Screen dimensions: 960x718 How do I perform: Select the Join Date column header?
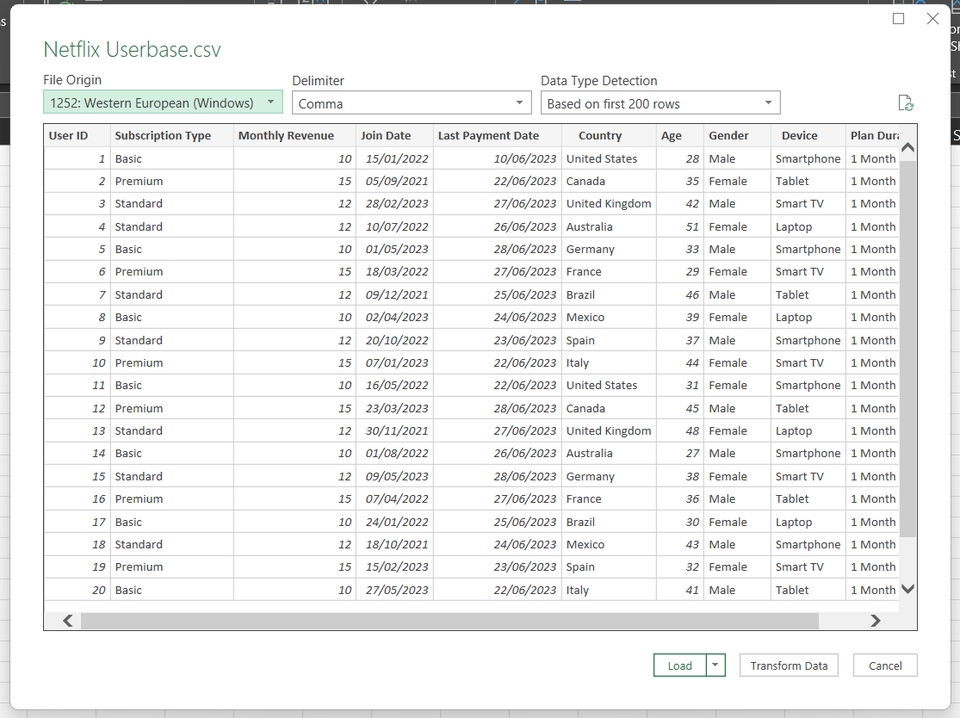[x=394, y=135]
